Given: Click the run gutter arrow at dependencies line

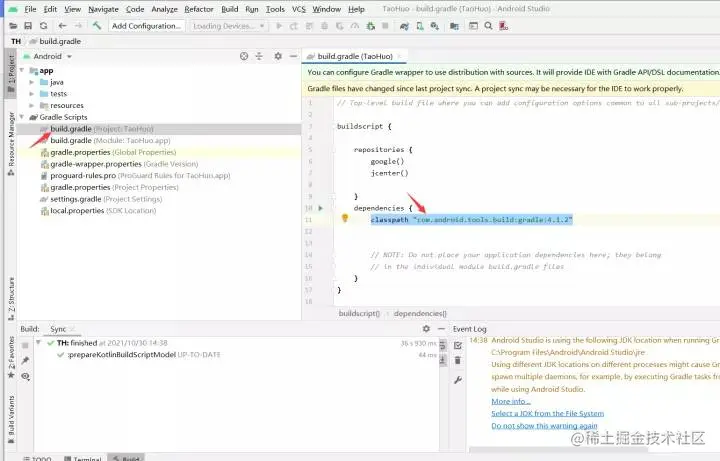Looking at the screenshot, I should 321,208.
